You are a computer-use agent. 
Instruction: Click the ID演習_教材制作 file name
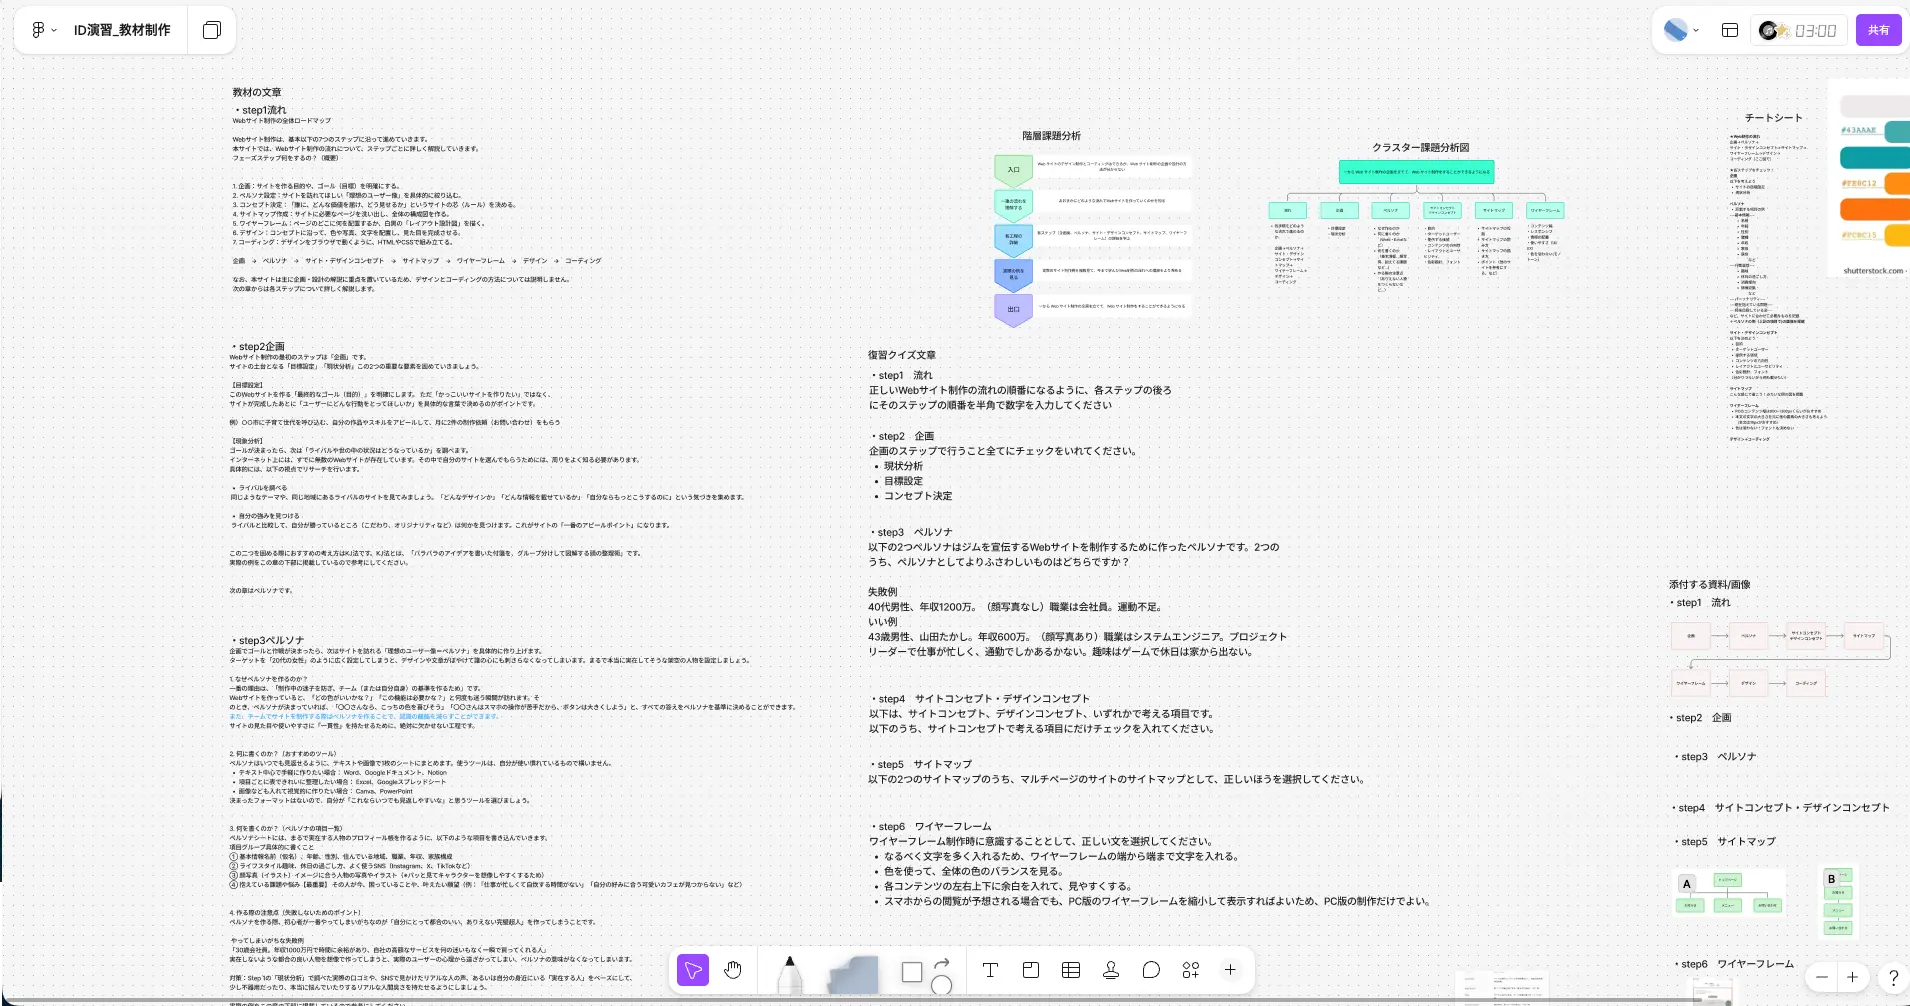122,30
